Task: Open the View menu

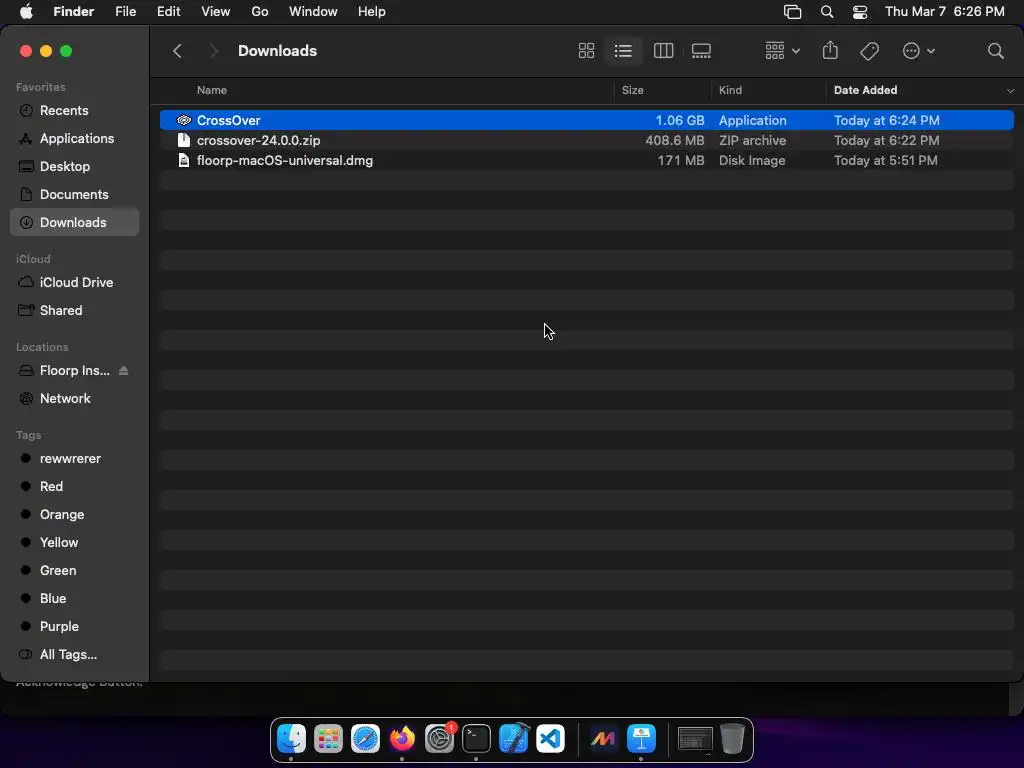Action: pyautogui.click(x=216, y=12)
